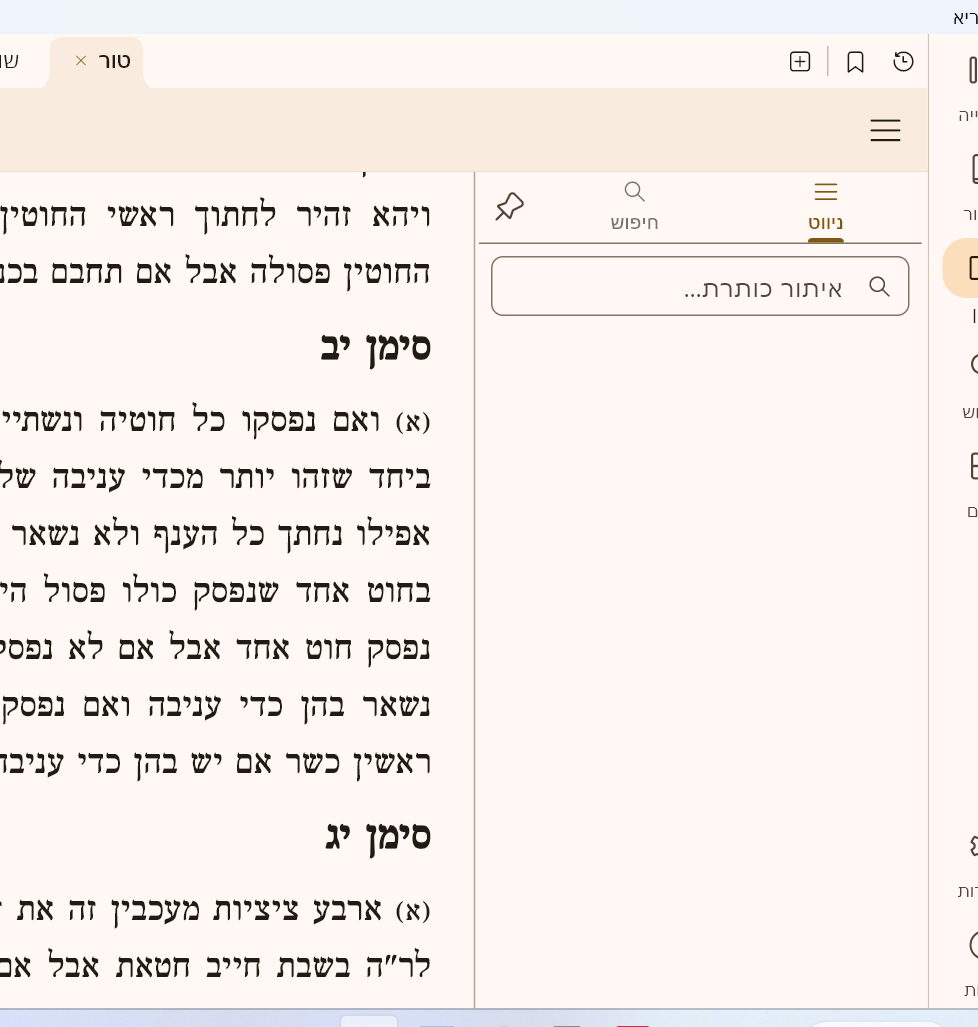Switch to the חיפוש tab
This screenshot has width=978, height=1027.
634,205
